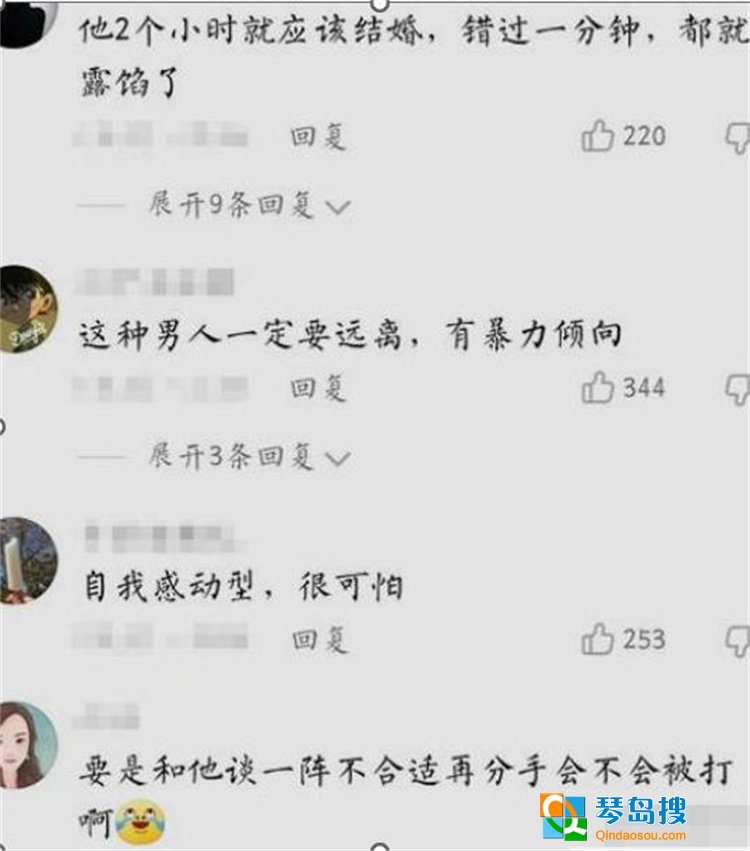Reply to the 露馅了 comment
The height and width of the screenshot is (851, 750).
tap(319, 136)
